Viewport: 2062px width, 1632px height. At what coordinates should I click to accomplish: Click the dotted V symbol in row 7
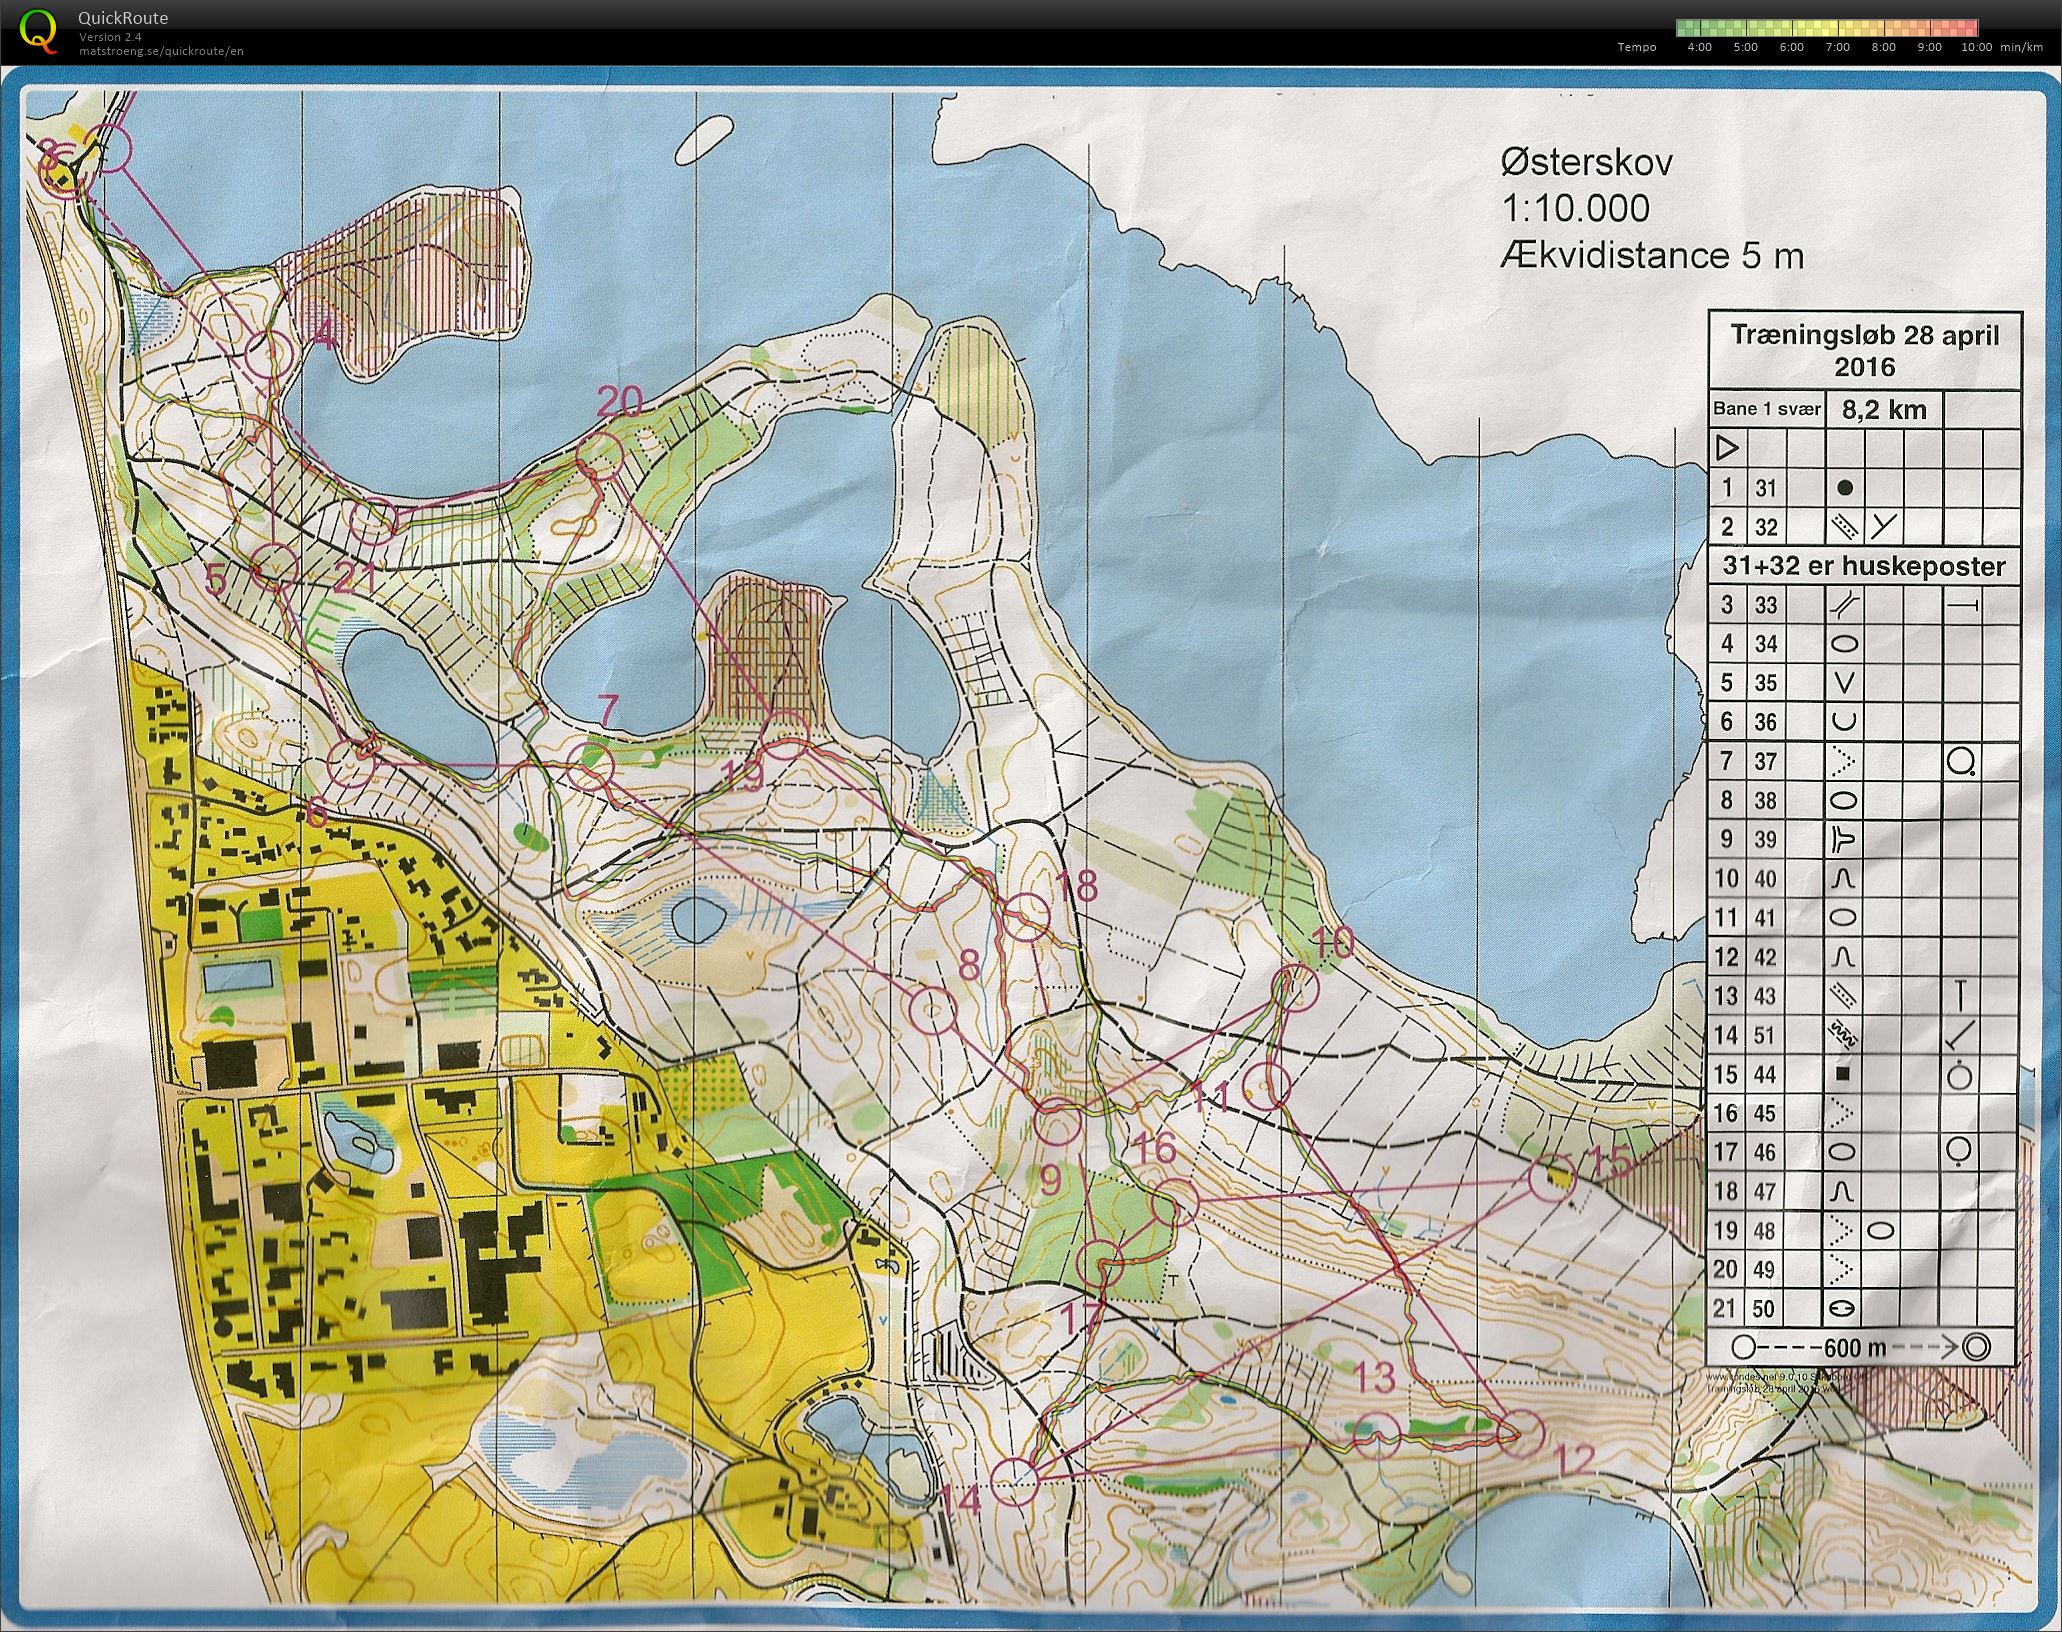tap(1844, 762)
